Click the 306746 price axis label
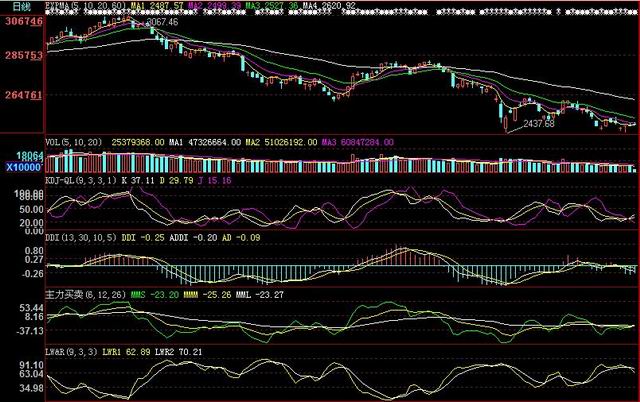The image size is (640, 402). (x=21, y=20)
